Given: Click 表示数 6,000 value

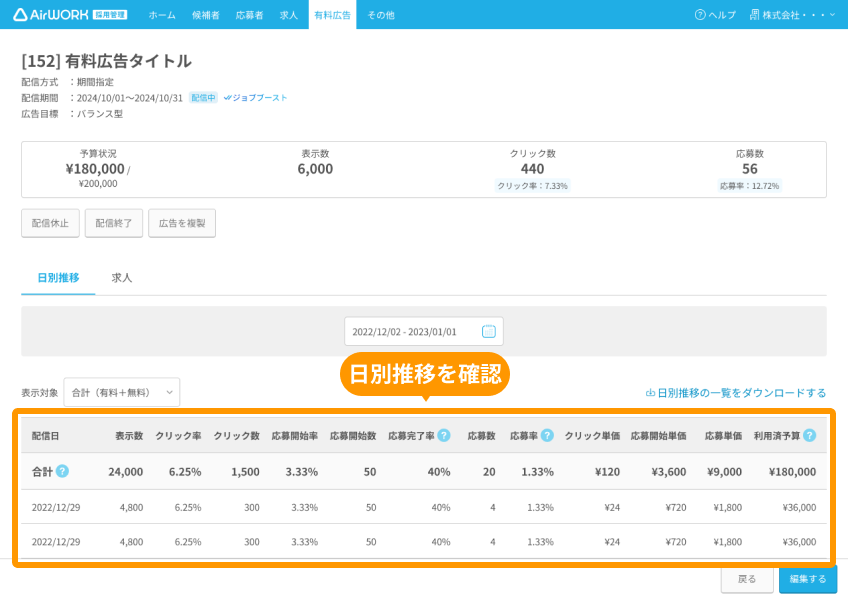Looking at the screenshot, I should click(315, 169).
